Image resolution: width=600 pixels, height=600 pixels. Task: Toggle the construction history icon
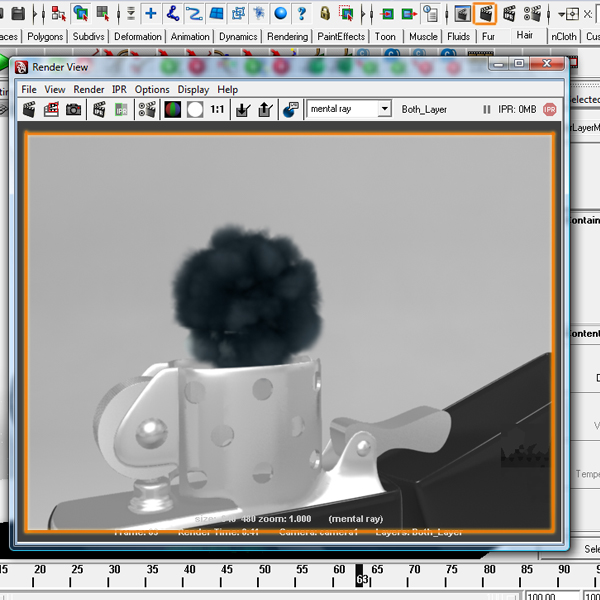point(431,14)
